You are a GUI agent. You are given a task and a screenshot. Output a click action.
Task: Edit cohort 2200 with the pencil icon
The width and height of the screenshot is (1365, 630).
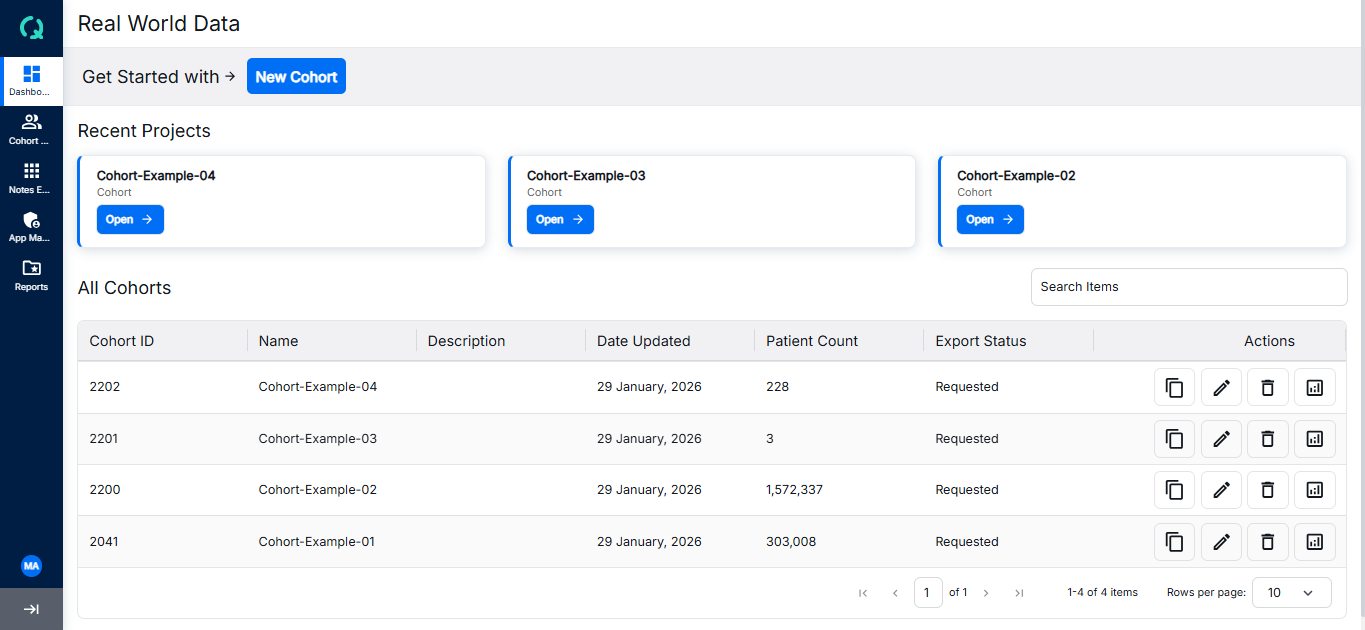(x=1221, y=490)
